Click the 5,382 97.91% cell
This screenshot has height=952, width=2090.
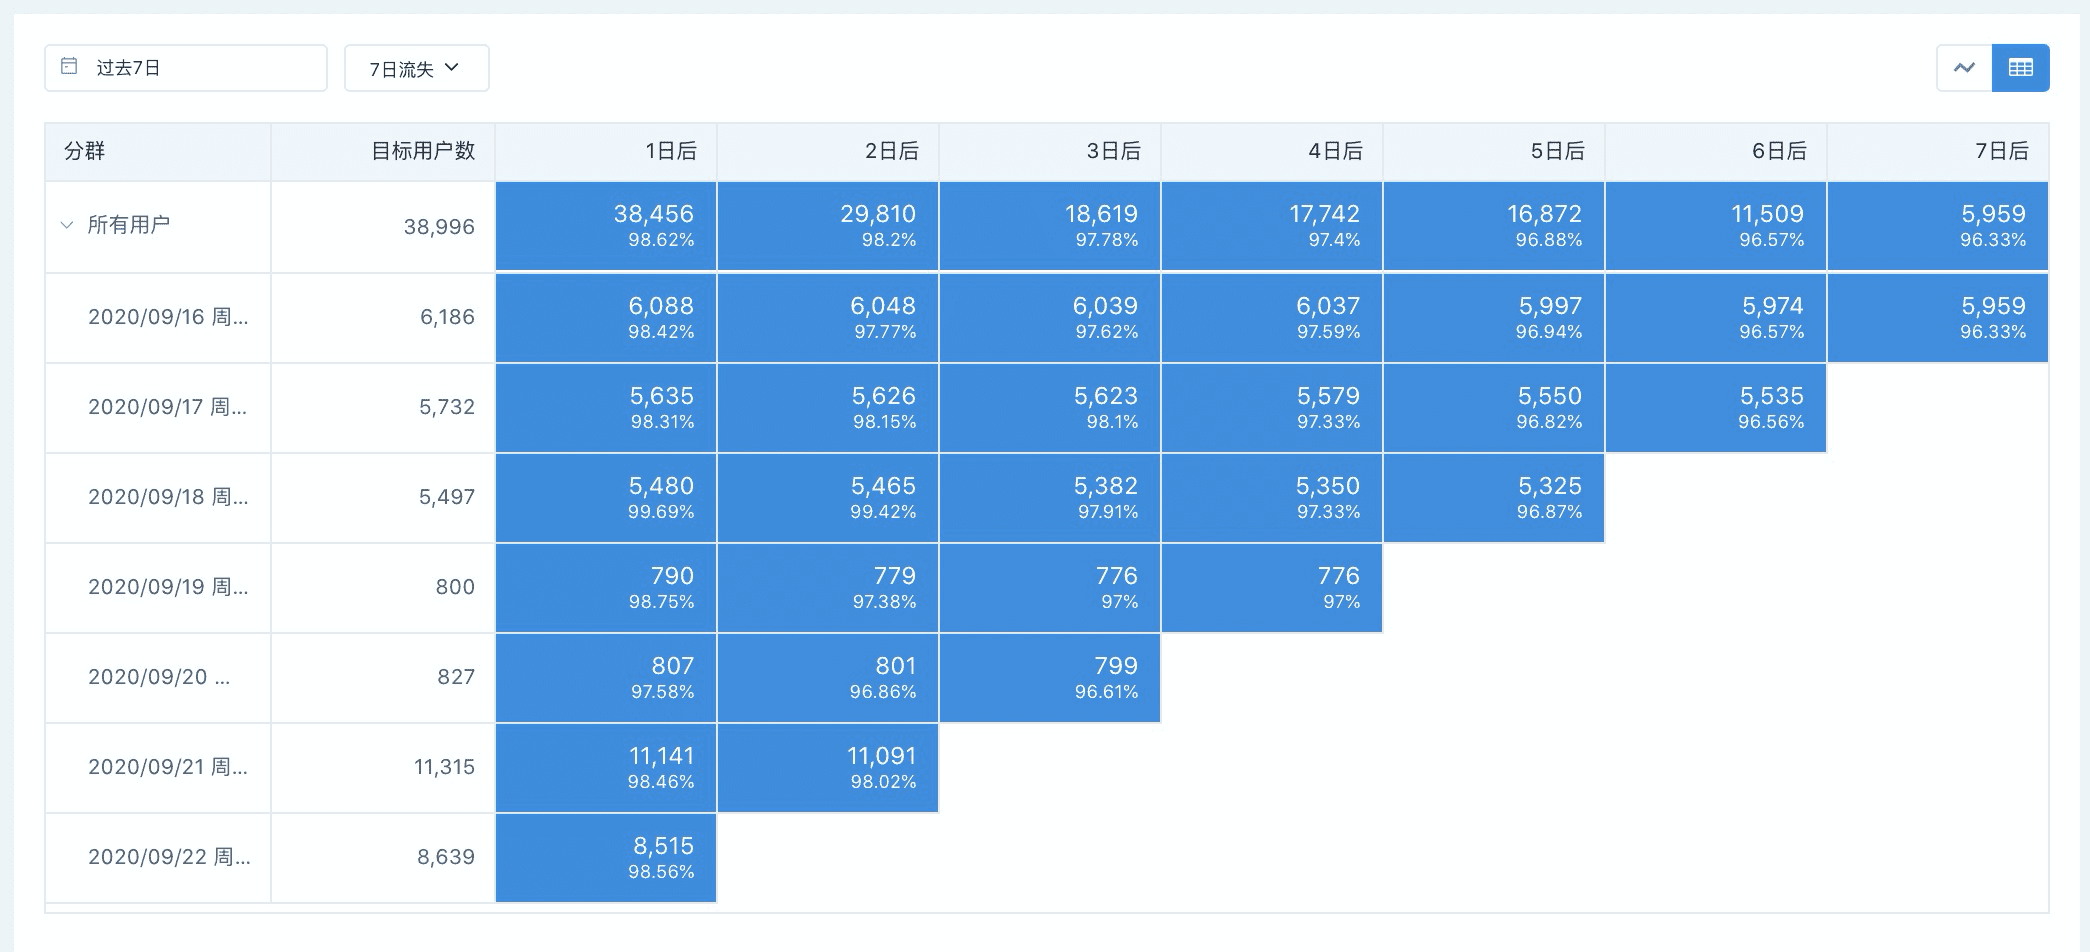(1050, 498)
